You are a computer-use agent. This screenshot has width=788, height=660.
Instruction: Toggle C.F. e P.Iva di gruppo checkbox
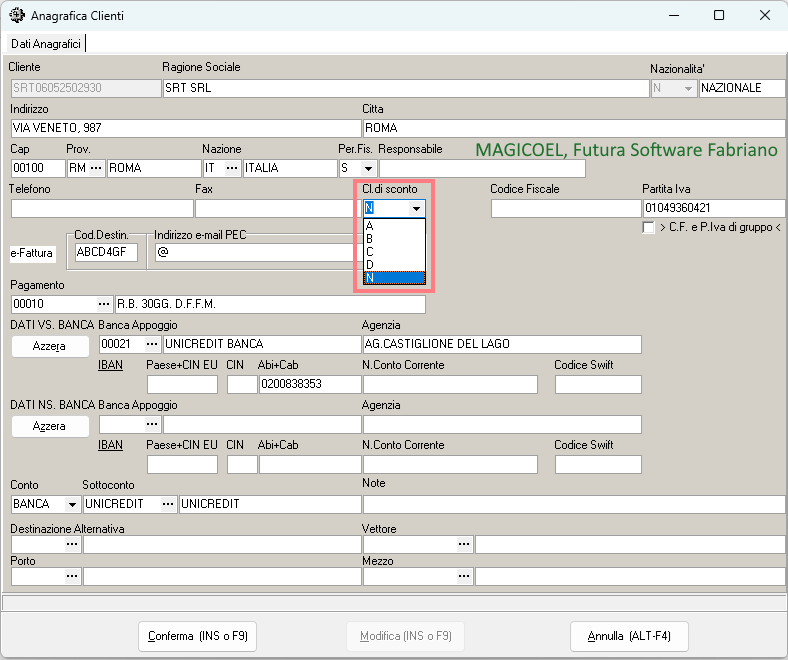click(649, 228)
